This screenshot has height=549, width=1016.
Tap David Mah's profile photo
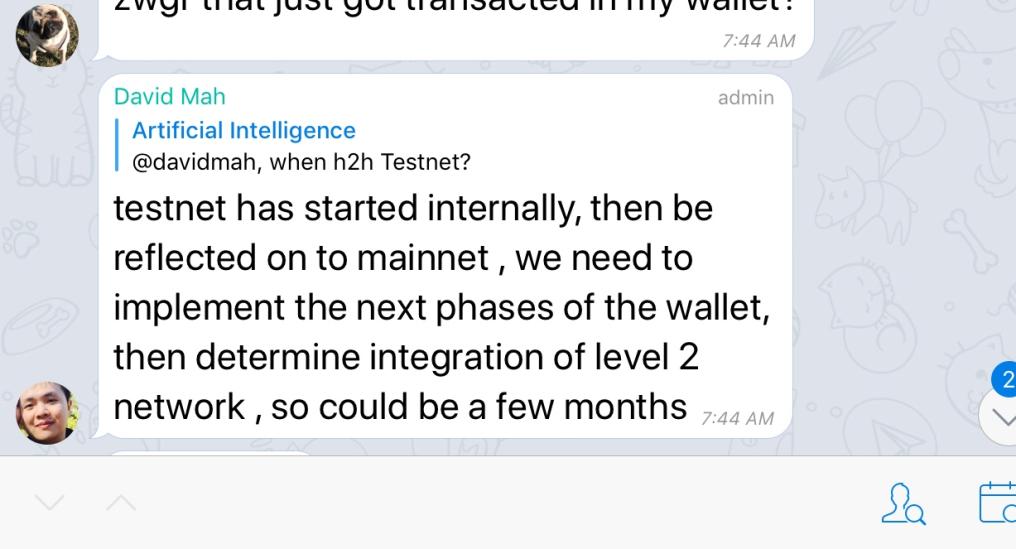click(47, 412)
